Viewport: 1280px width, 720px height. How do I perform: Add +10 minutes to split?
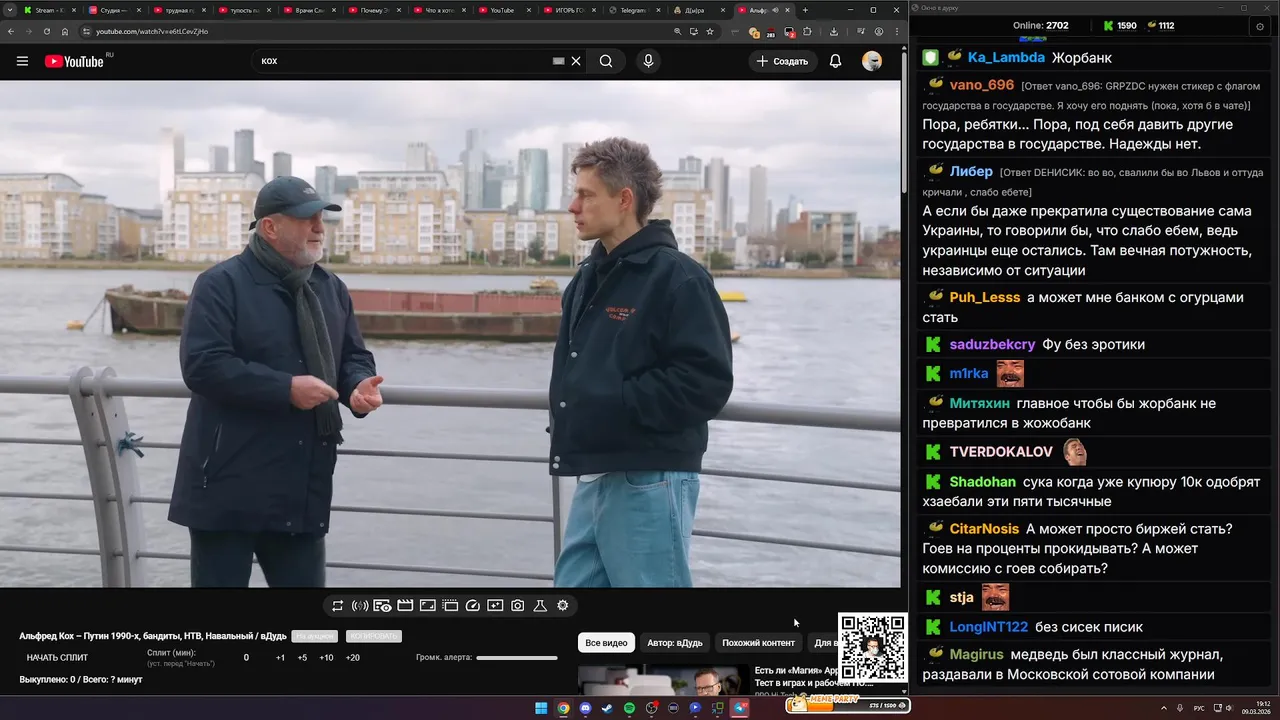[x=326, y=657]
